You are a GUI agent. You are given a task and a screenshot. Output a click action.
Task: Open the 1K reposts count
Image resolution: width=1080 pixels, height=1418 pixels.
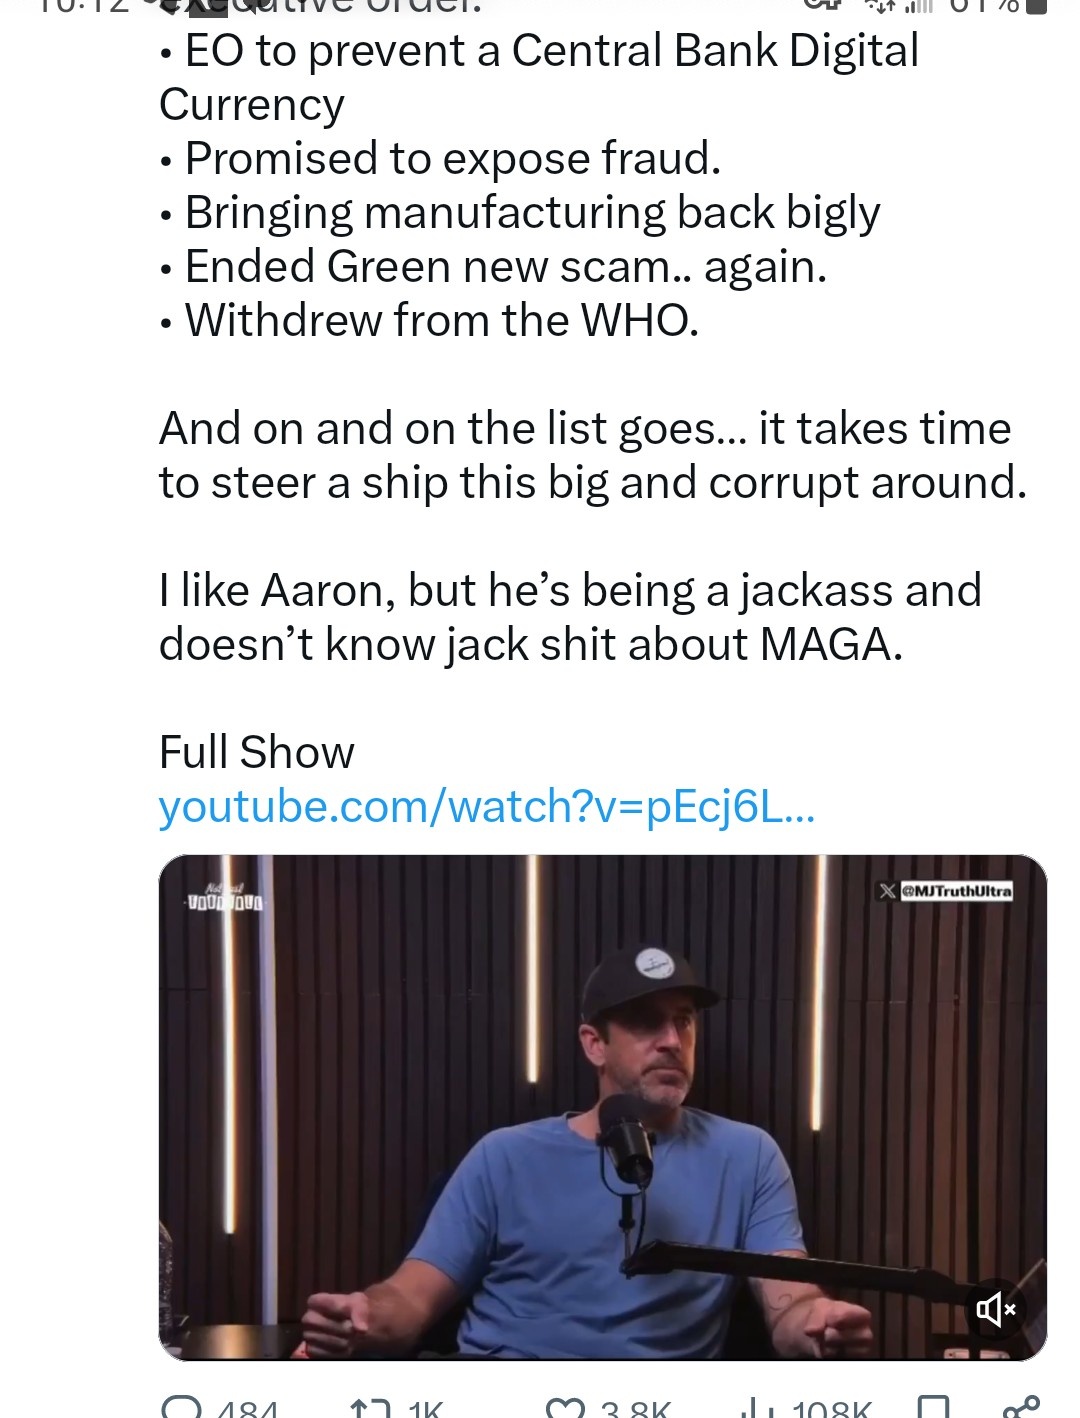[426, 1409]
